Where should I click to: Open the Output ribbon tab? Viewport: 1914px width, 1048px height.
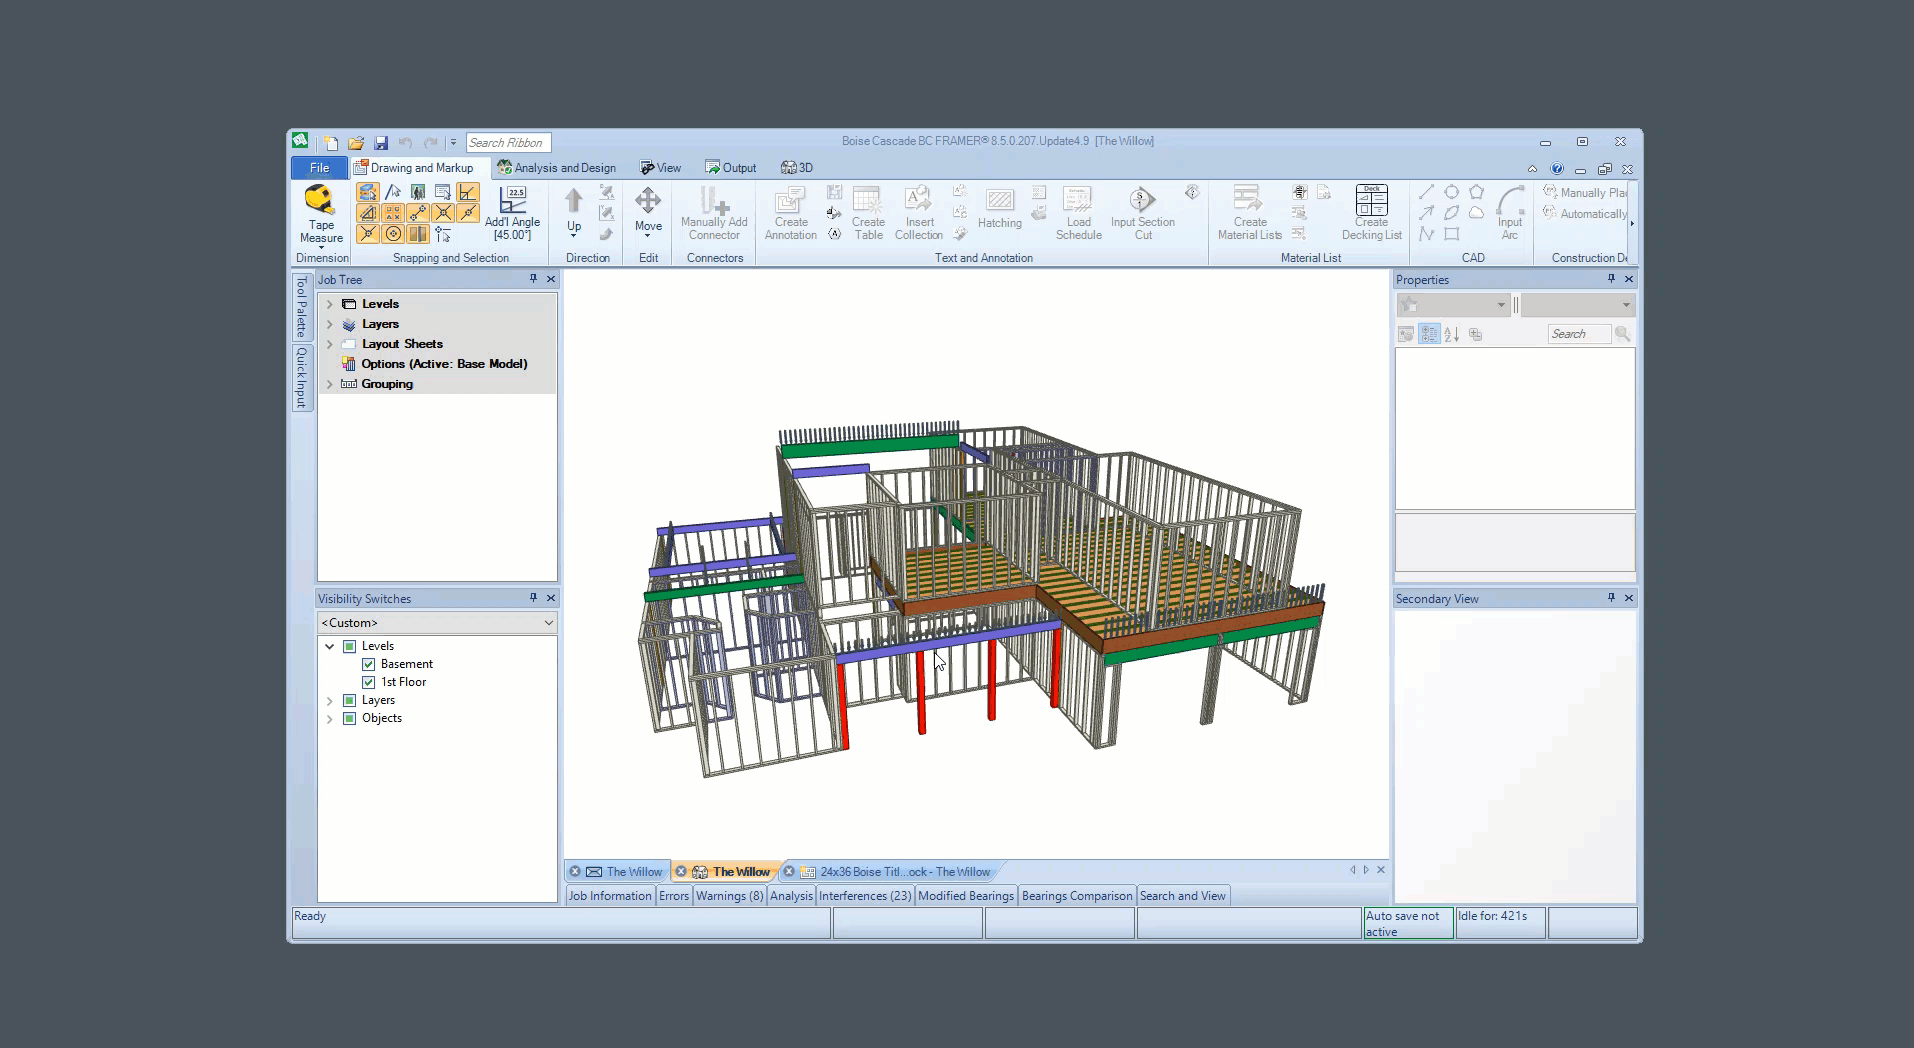click(730, 168)
